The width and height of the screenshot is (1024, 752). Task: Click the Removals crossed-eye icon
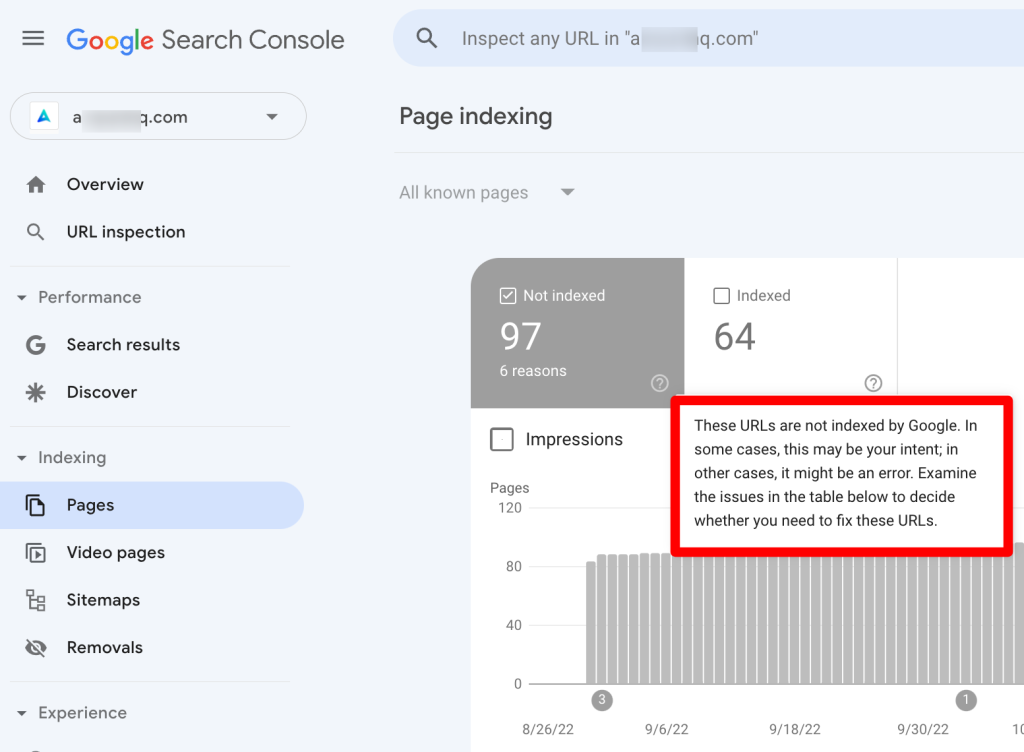tap(35, 648)
